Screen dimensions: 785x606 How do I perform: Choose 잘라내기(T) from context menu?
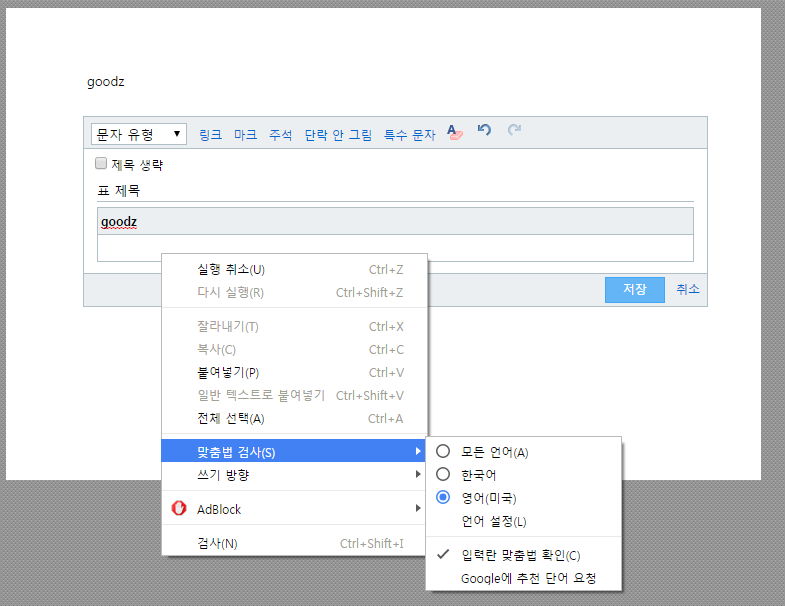294,327
